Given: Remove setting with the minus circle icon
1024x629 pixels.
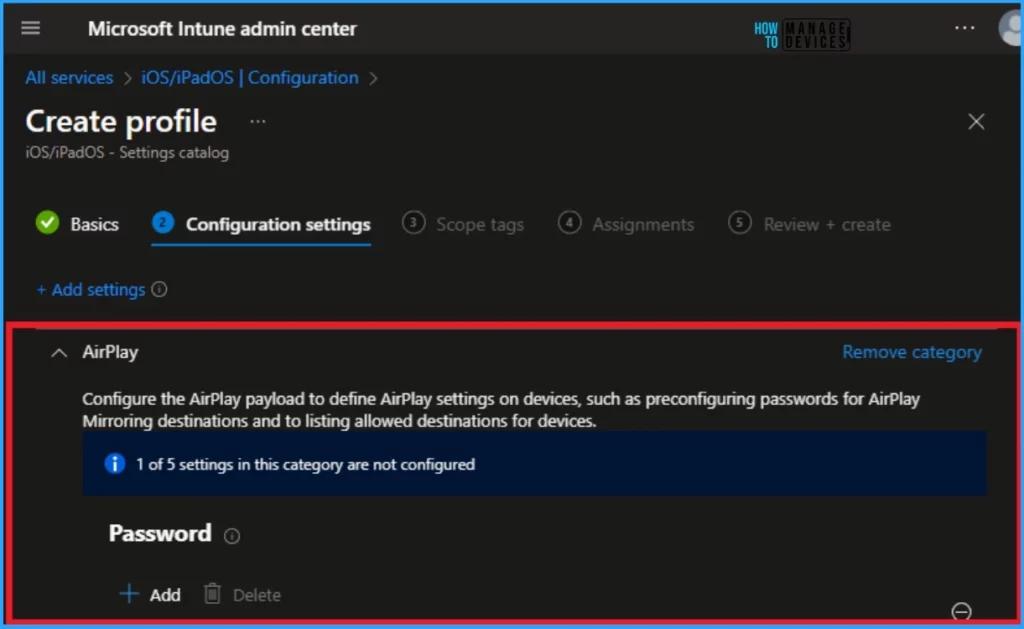Looking at the screenshot, I should pyautogui.click(x=961, y=612).
